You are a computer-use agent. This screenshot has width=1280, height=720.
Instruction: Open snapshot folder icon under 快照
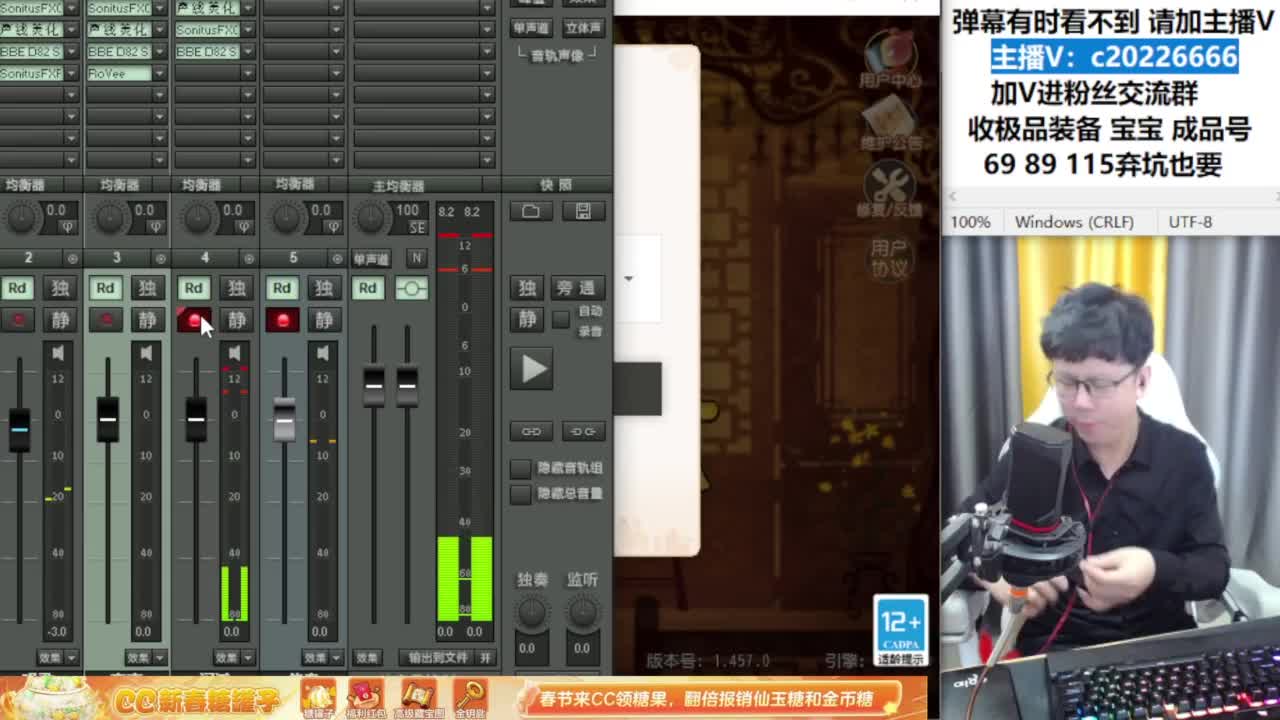tap(531, 211)
